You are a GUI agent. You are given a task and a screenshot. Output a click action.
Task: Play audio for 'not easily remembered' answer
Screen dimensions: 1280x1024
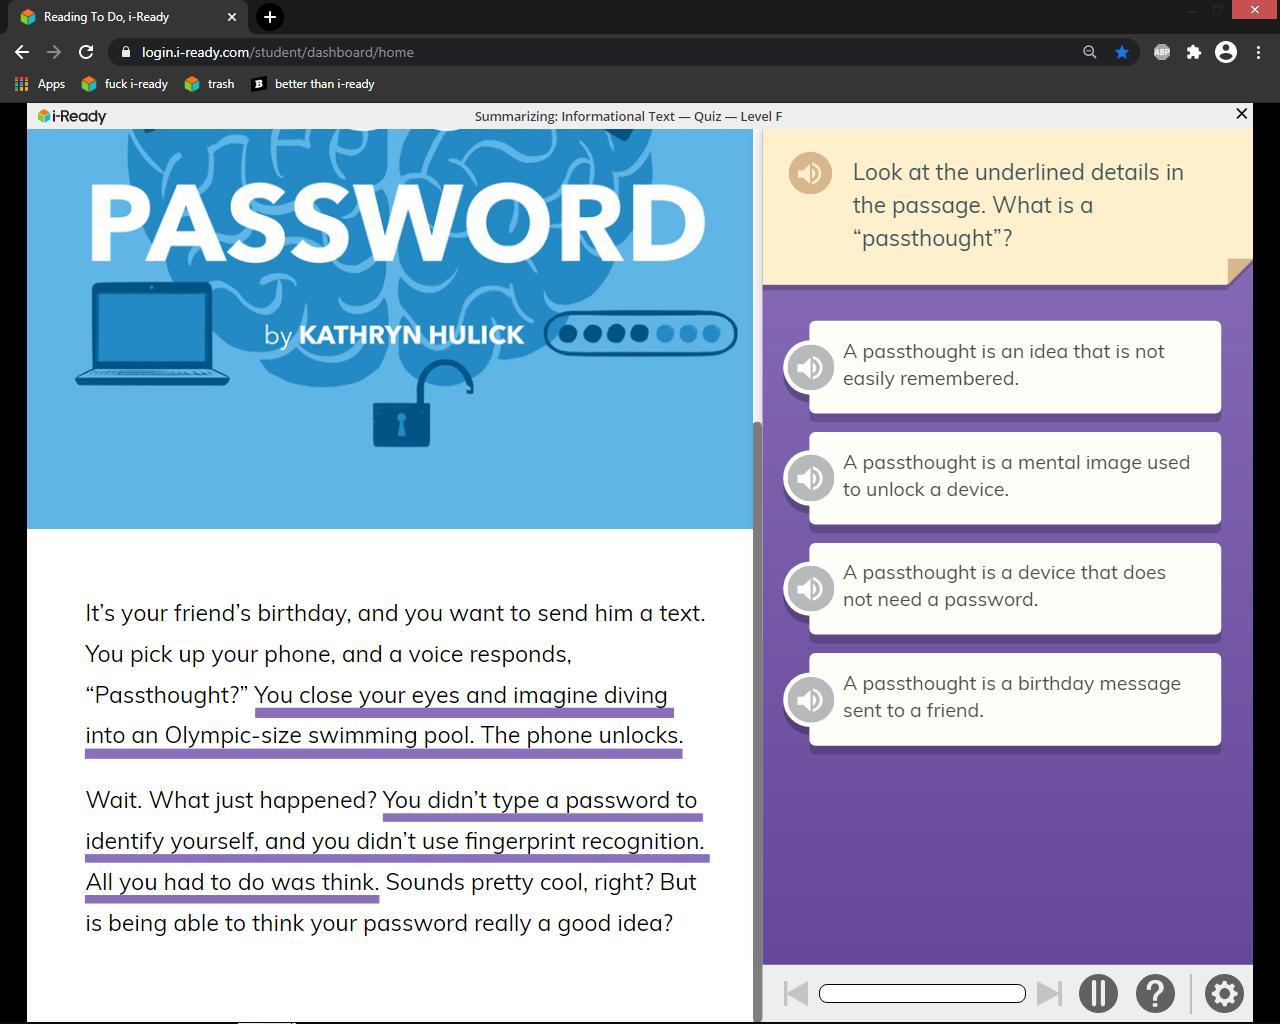tap(810, 367)
